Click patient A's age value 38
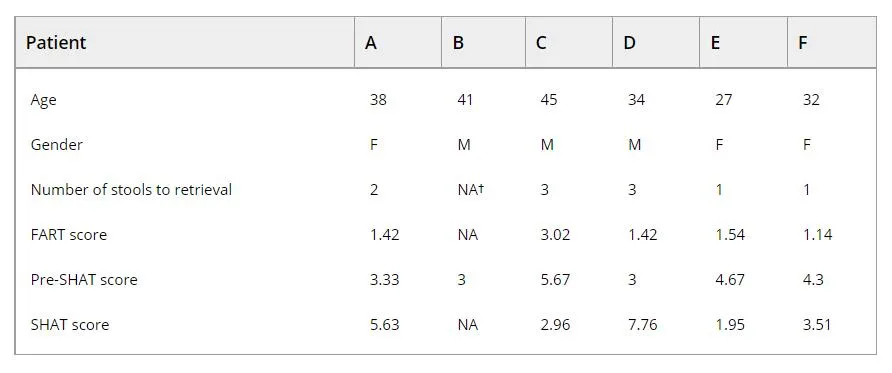Viewport: 892px width, 373px height. (378, 100)
